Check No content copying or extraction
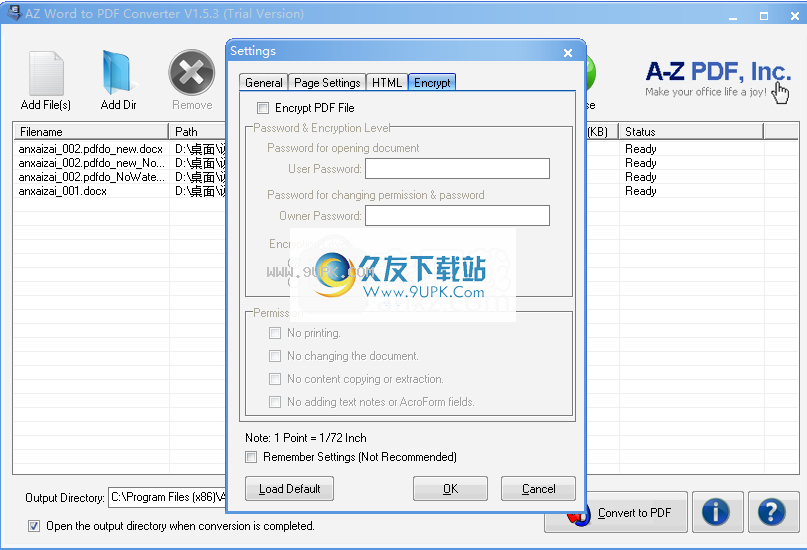 [275, 379]
